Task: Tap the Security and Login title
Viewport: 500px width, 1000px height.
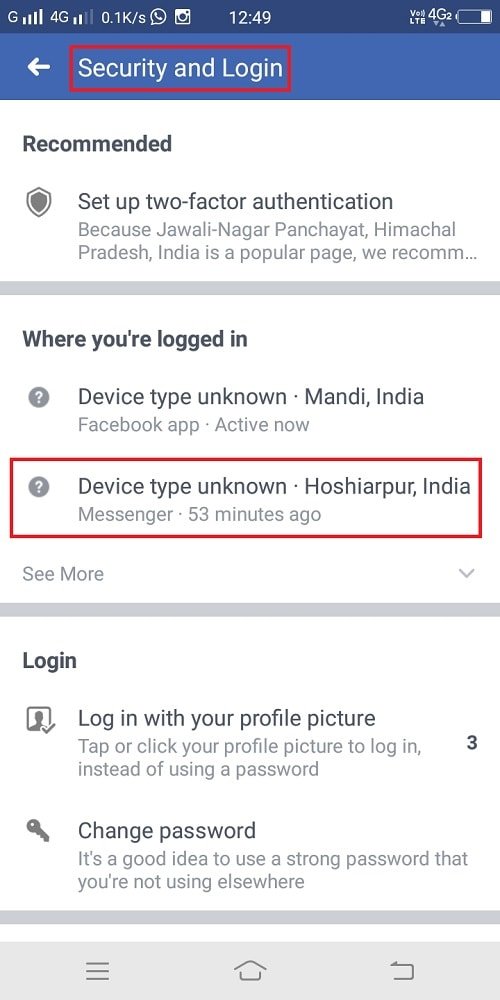Action: (x=180, y=67)
